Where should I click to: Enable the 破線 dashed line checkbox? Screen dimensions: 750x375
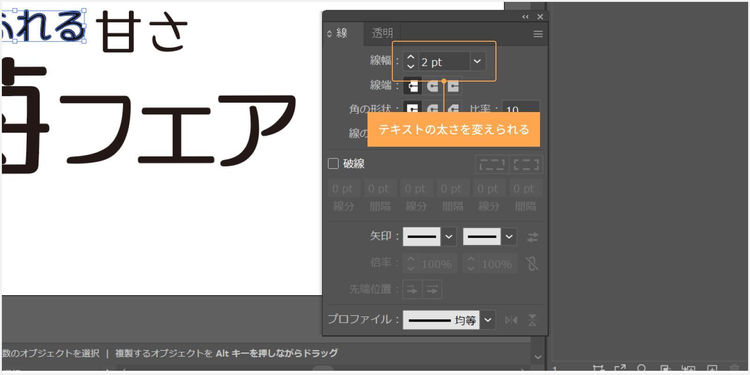pyautogui.click(x=333, y=164)
